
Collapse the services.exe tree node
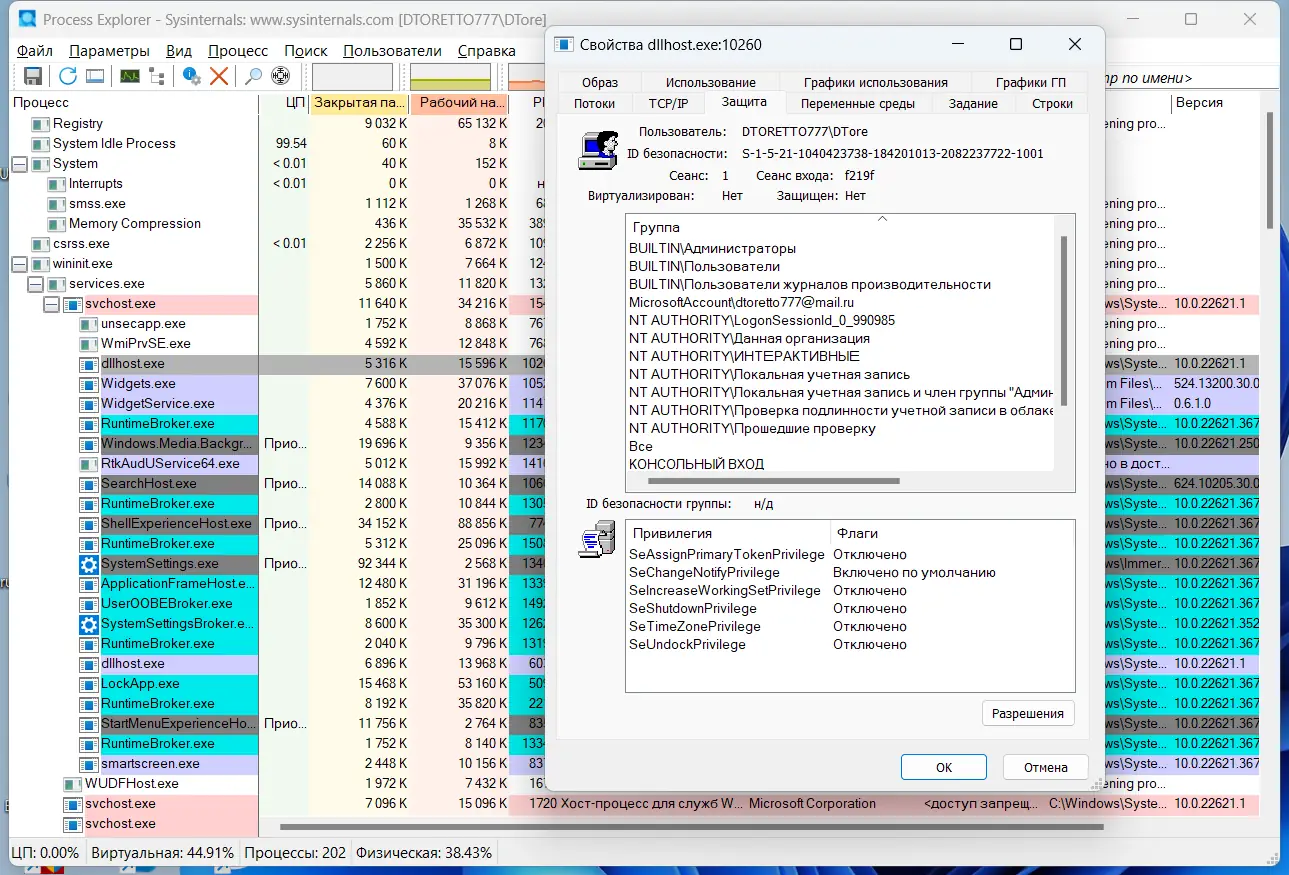pos(36,284)
